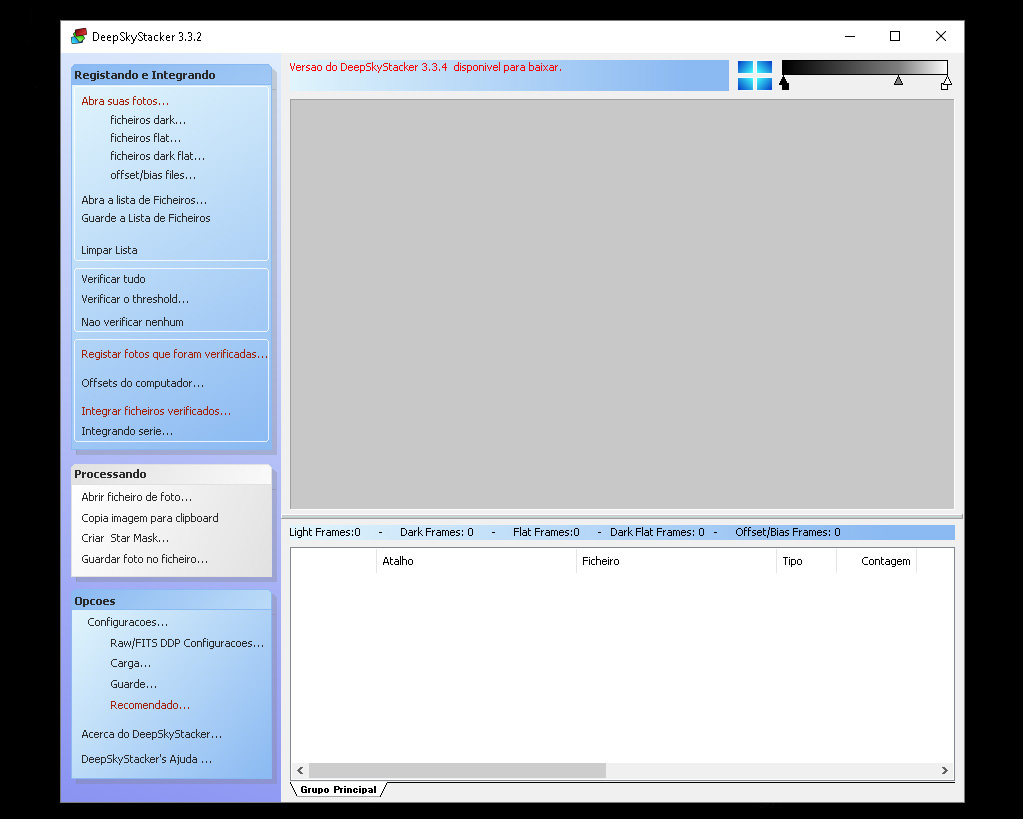Click 'Registar fotos que foram verificadas...'
This screenshot has width=1023, height=819.
174,354
